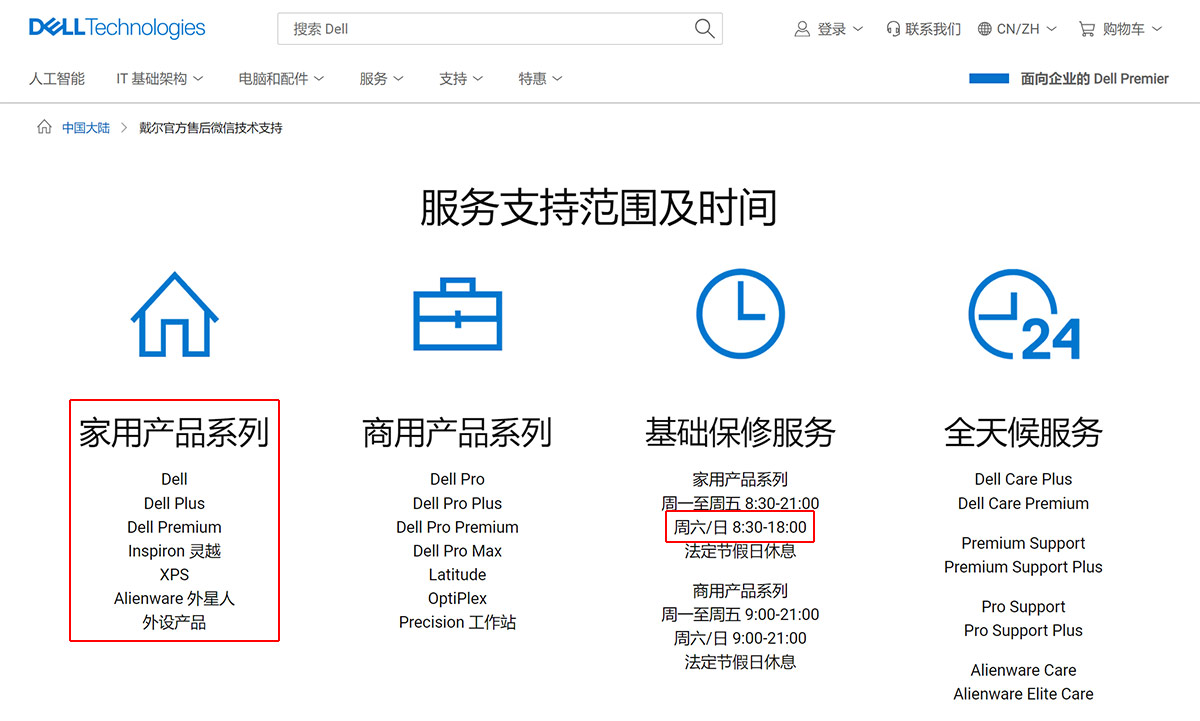
Task: Click the blue Dell Premier bar icon
Action: [x=989, y=78]
